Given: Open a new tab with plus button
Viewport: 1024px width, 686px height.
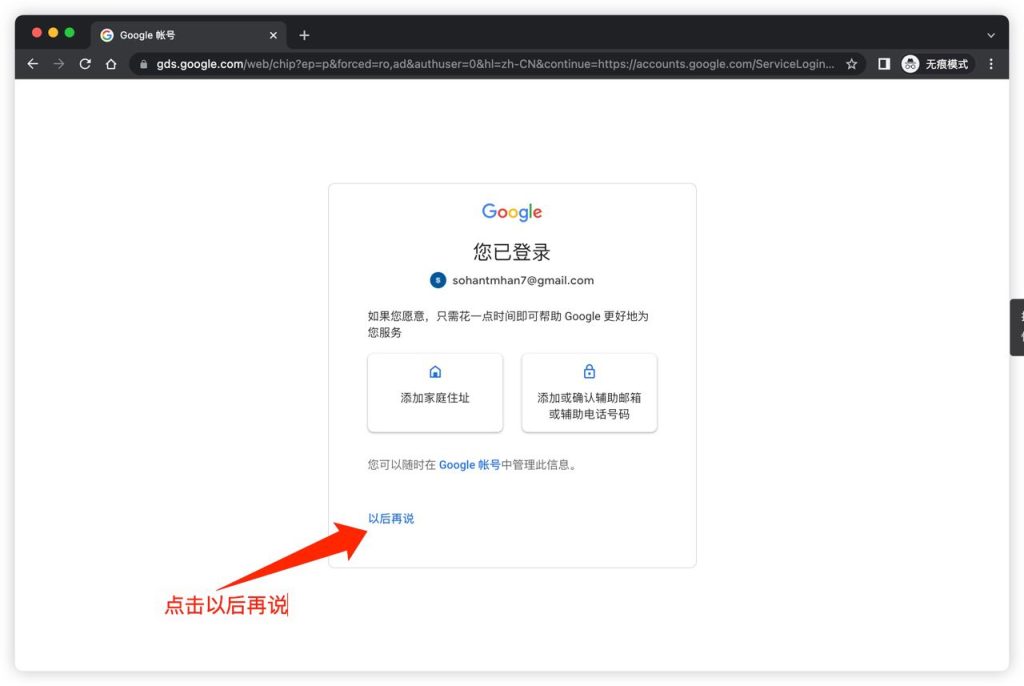Looking at the screenshot, I should pos(304,35).
